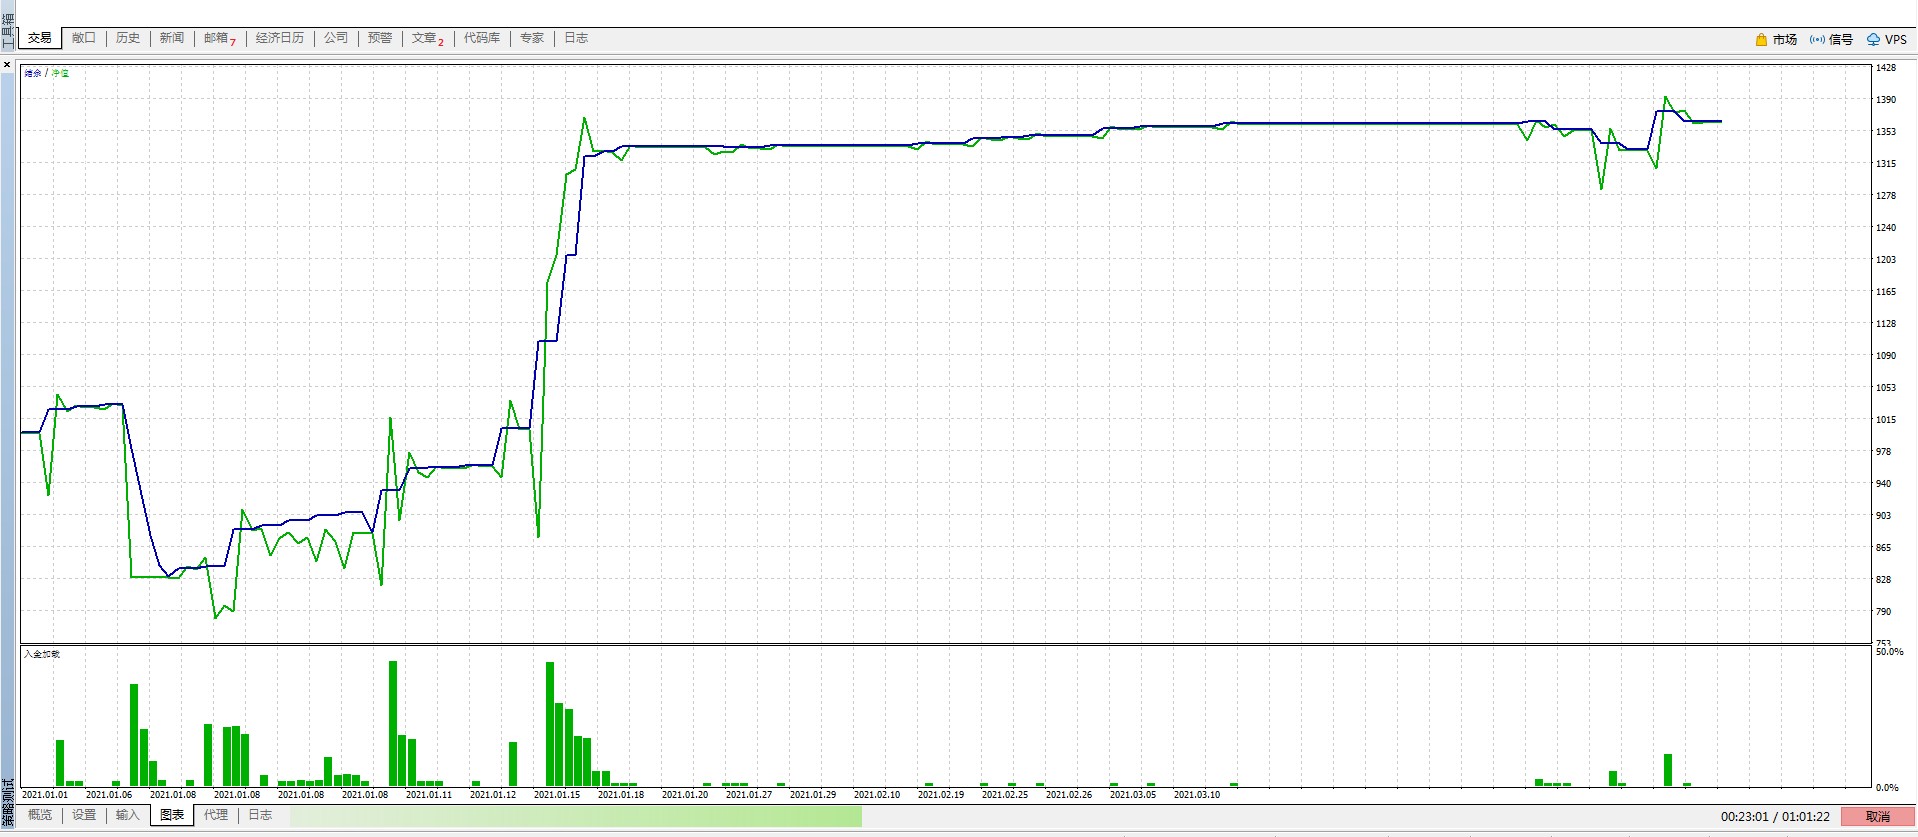The image size is (1918, 837).
Task: Click the 2021.02.10 date label
Action: click(x=877, y=795)
